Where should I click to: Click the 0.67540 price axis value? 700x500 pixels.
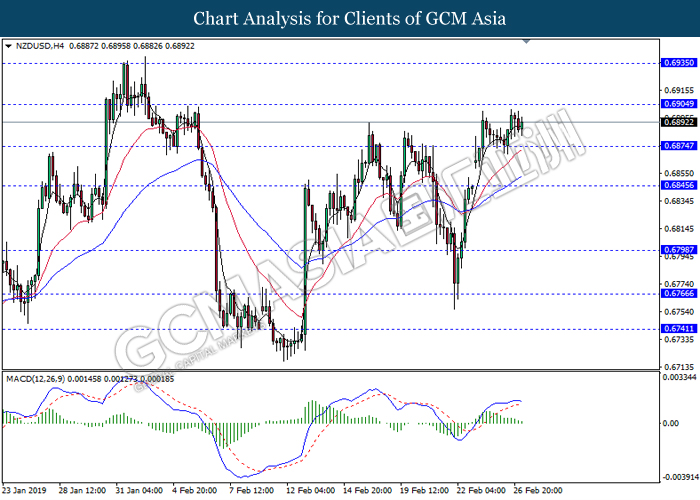coord(679,312)
